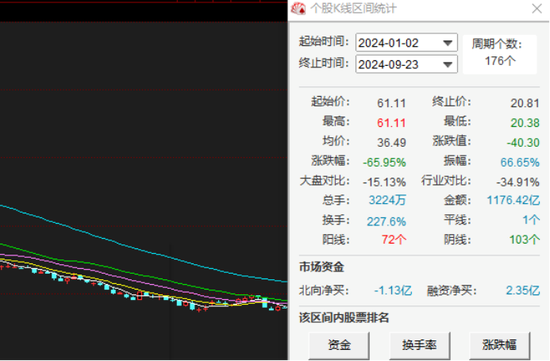The height and width of the screenshot is (361, 550).
Task: Click the 2024-01-02 start date field
Action: pyautogui.click(x=406, y=43)
